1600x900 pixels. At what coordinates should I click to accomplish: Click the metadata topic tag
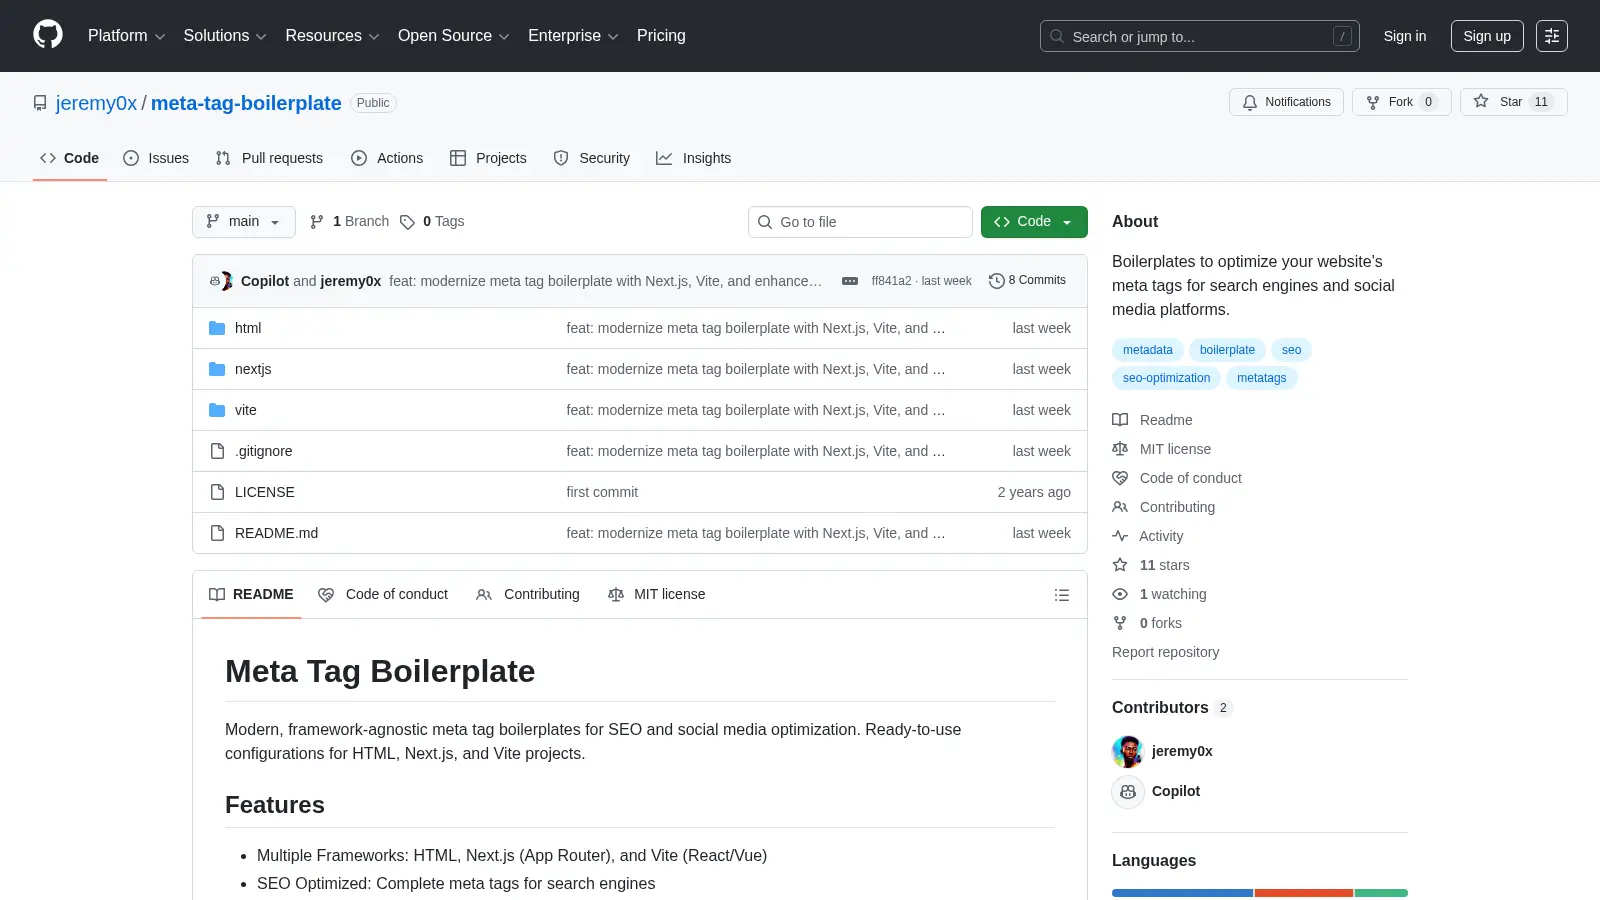click(x=1148, y=350)
